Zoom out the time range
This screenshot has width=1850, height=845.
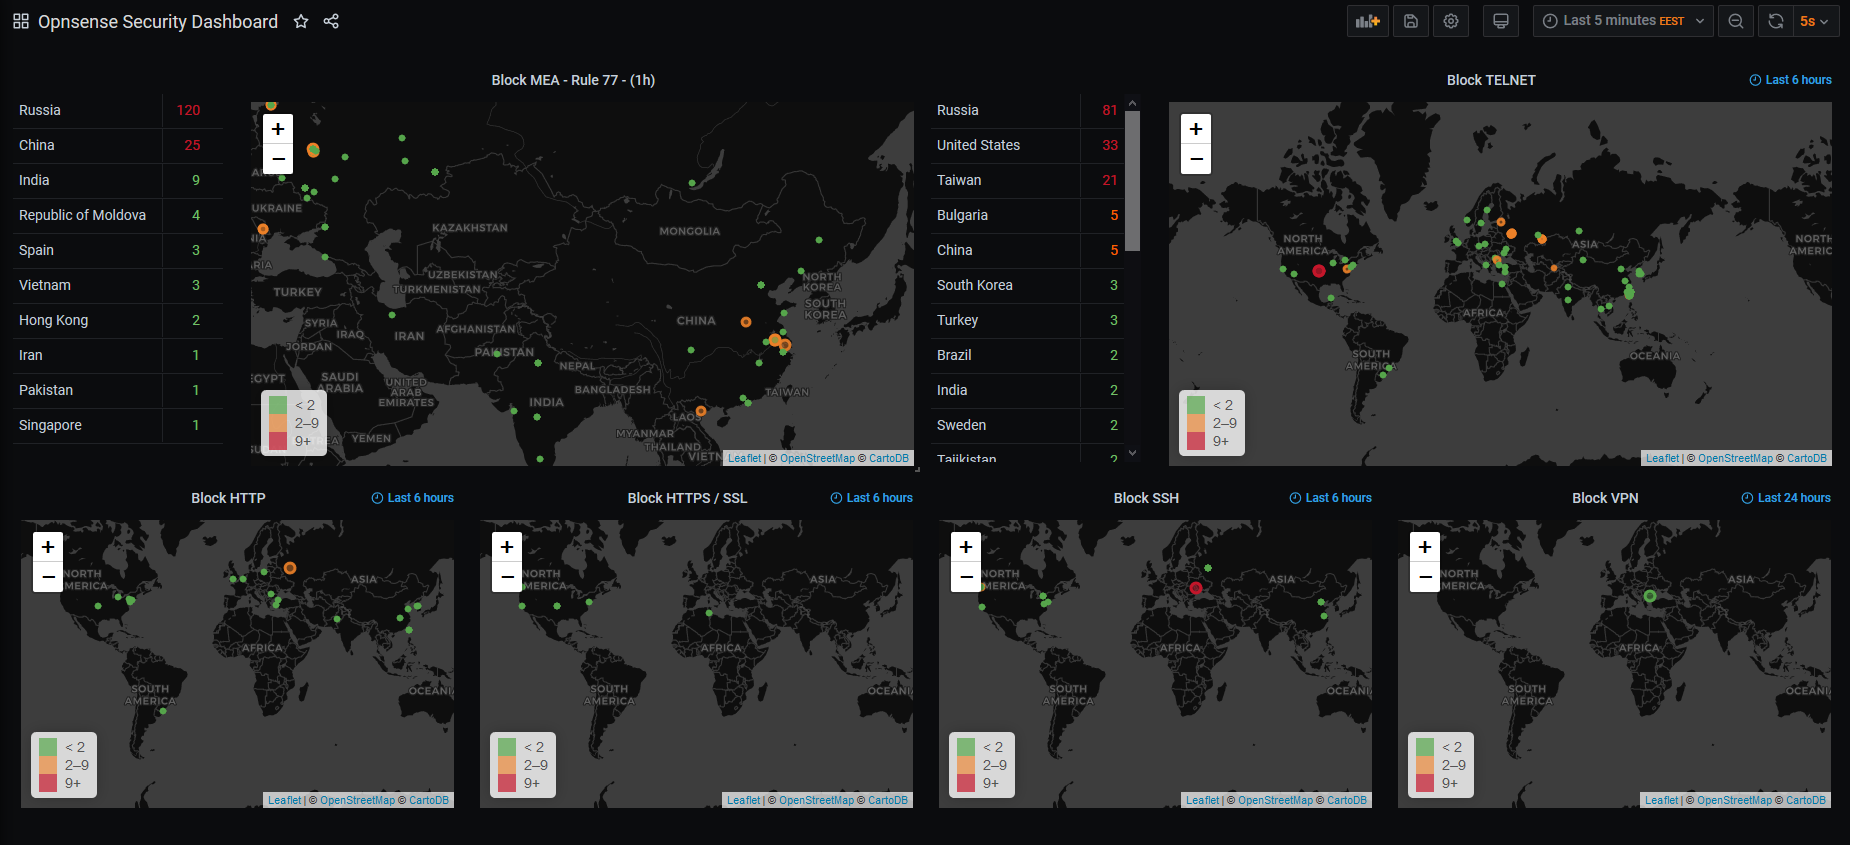pos(1736,21)
